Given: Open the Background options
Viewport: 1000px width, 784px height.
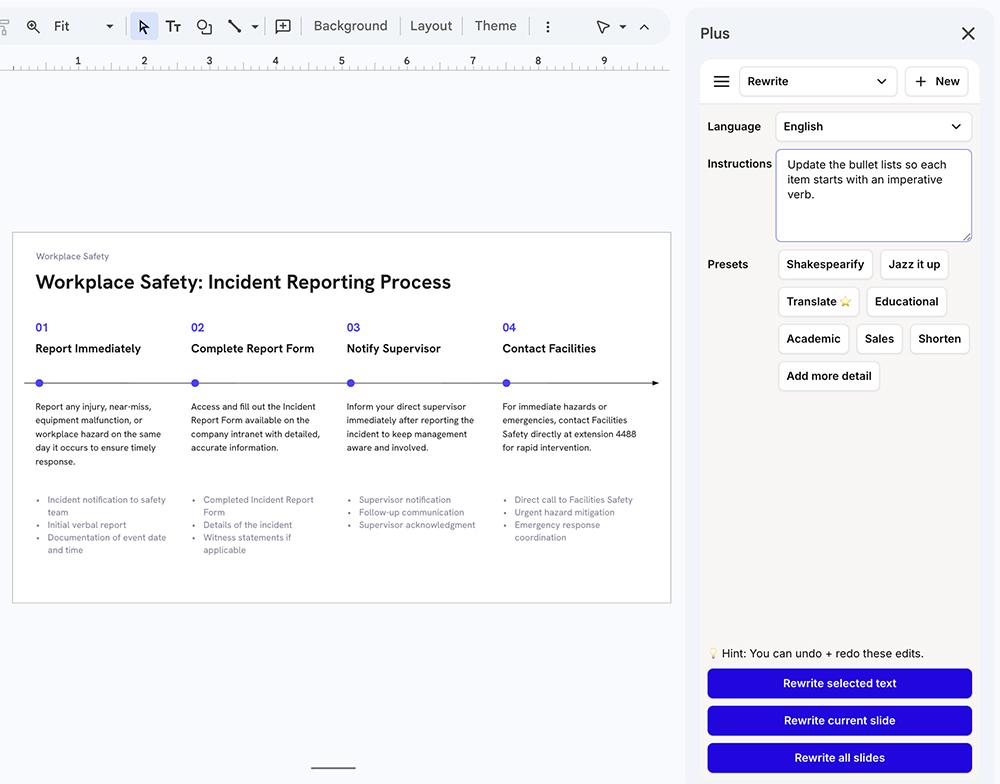Looking at the screenshot, I should coord(350,26).
